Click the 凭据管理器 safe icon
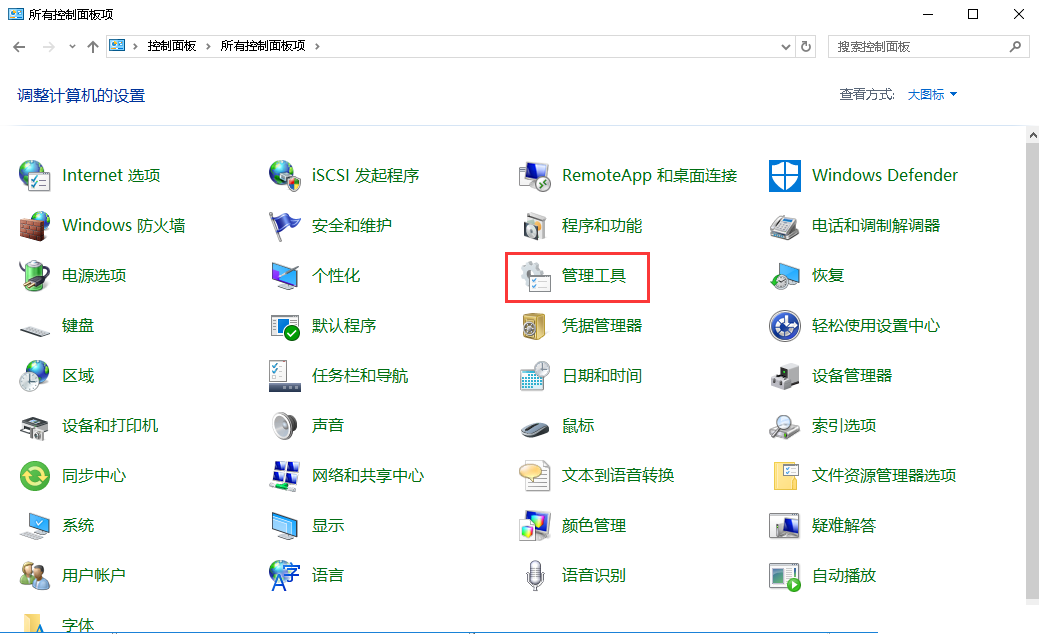Screen dimensions: 1039x634 (x=535, y=326)
